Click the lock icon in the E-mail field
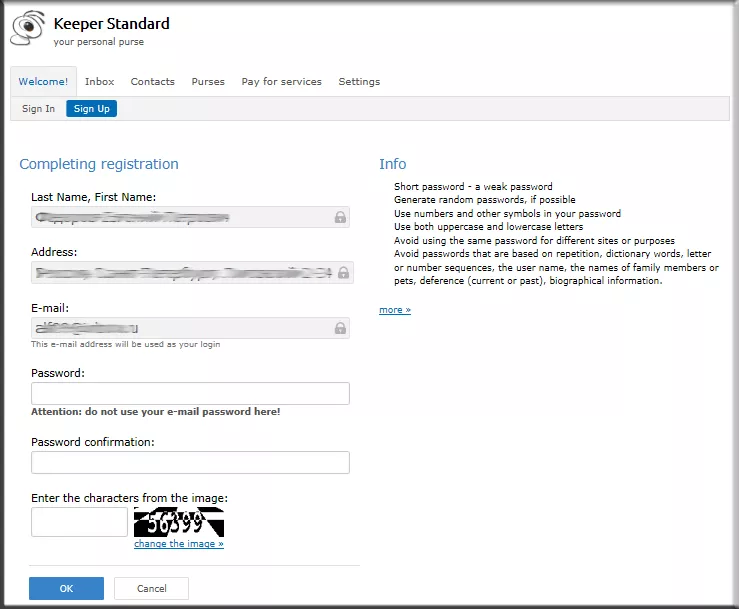The image size is (739, 609). click(x=340, y=328)
